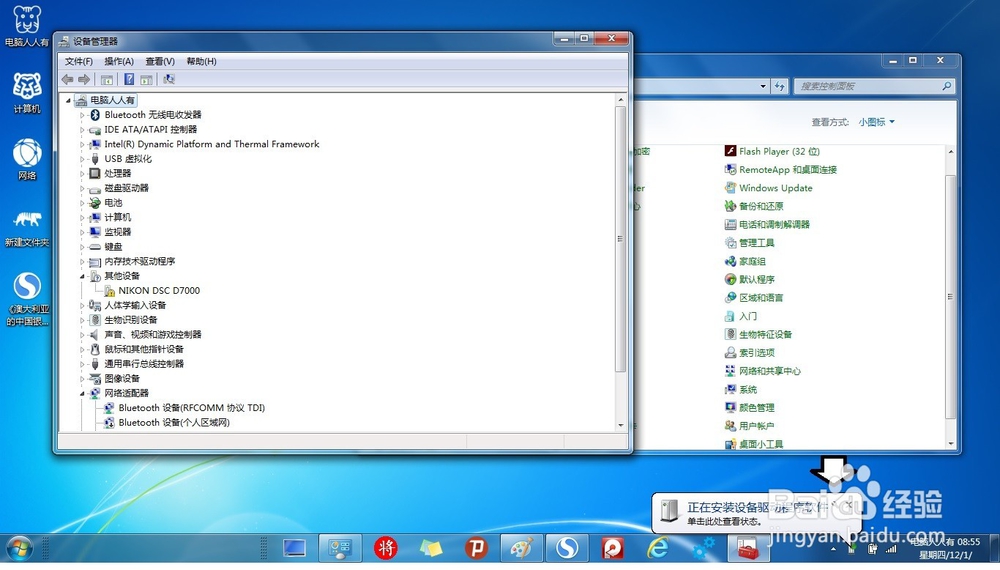
Task: Click the 家庭组 icon
Action: pyautogui.click(x=730, y=261)
